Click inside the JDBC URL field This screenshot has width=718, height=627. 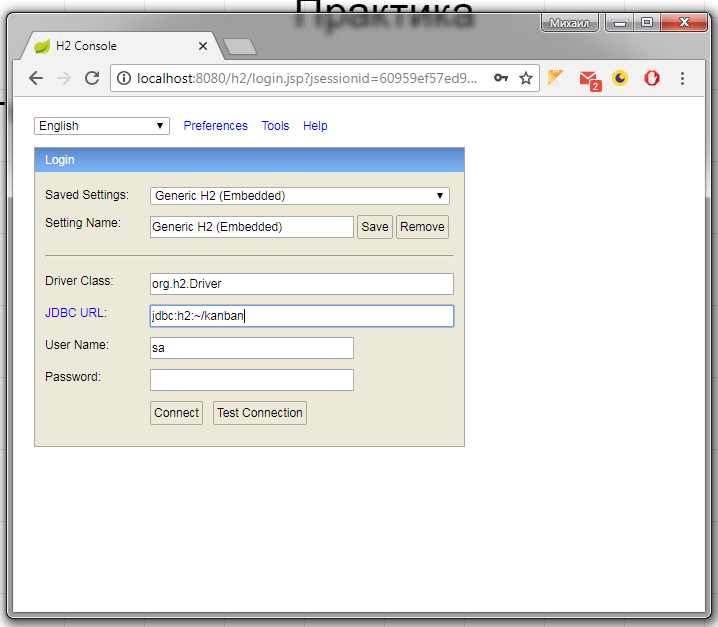click(302, 316)
